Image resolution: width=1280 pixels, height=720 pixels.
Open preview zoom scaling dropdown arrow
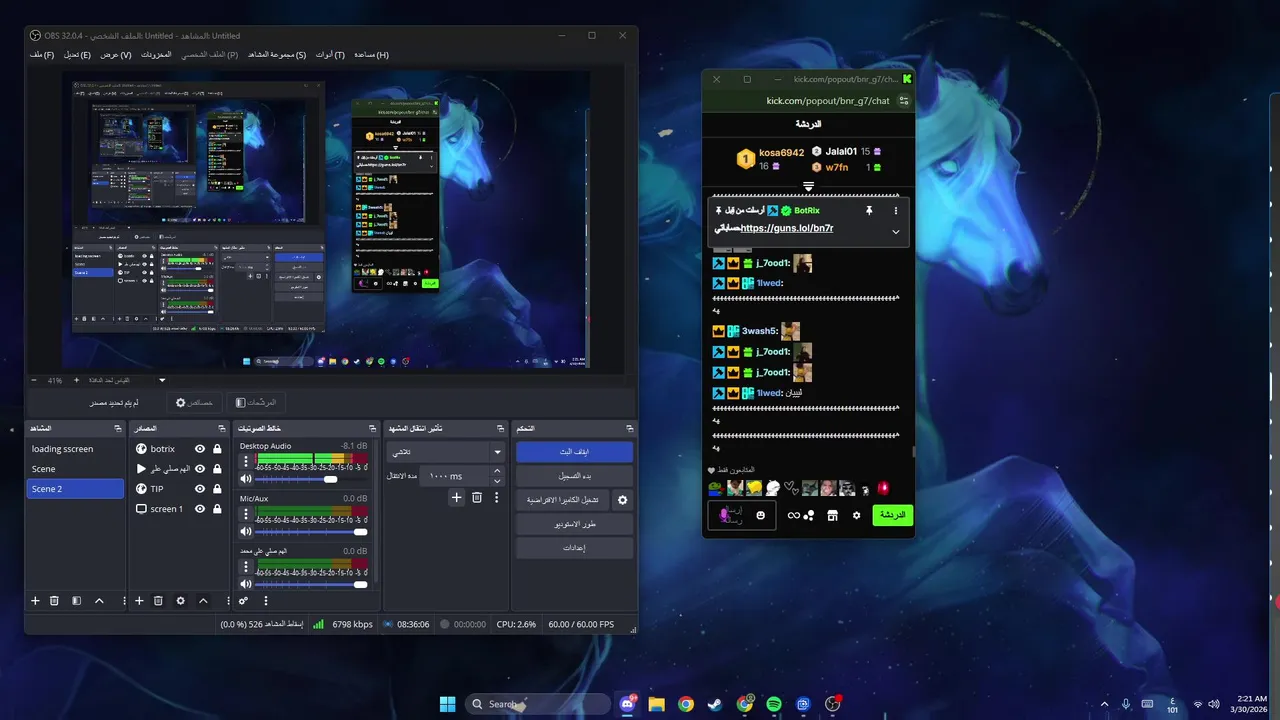162,380
